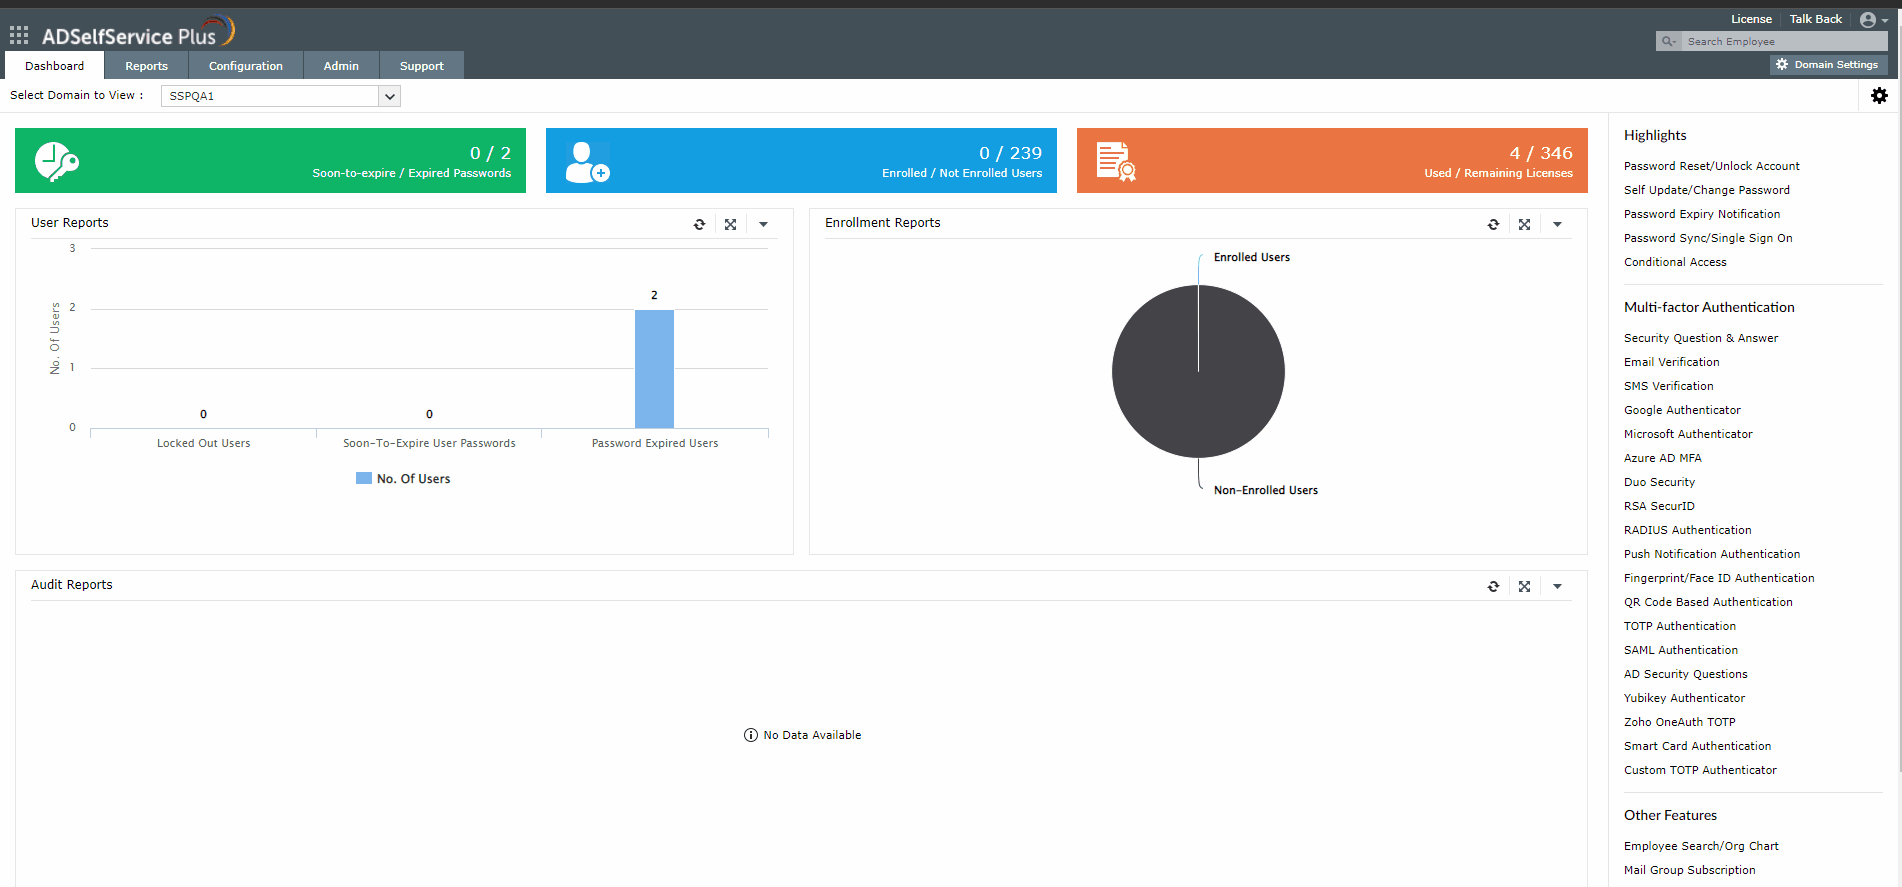Click the Password Expired Users bar
The image size is (1902, 887).
click(654, 369)
